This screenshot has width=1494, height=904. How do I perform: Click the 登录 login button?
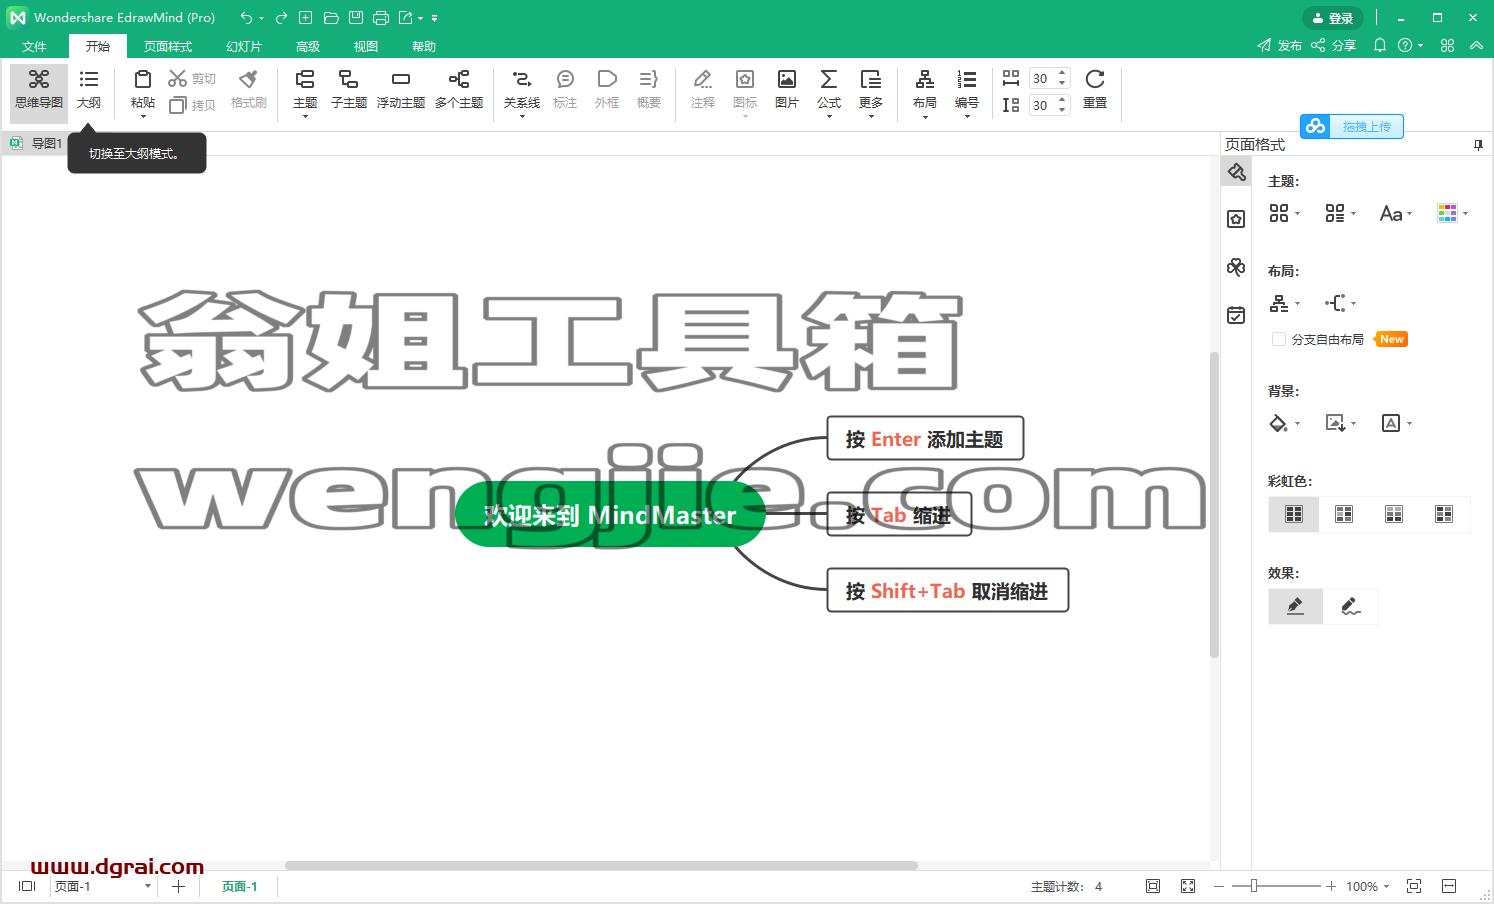pos(1332,18)
